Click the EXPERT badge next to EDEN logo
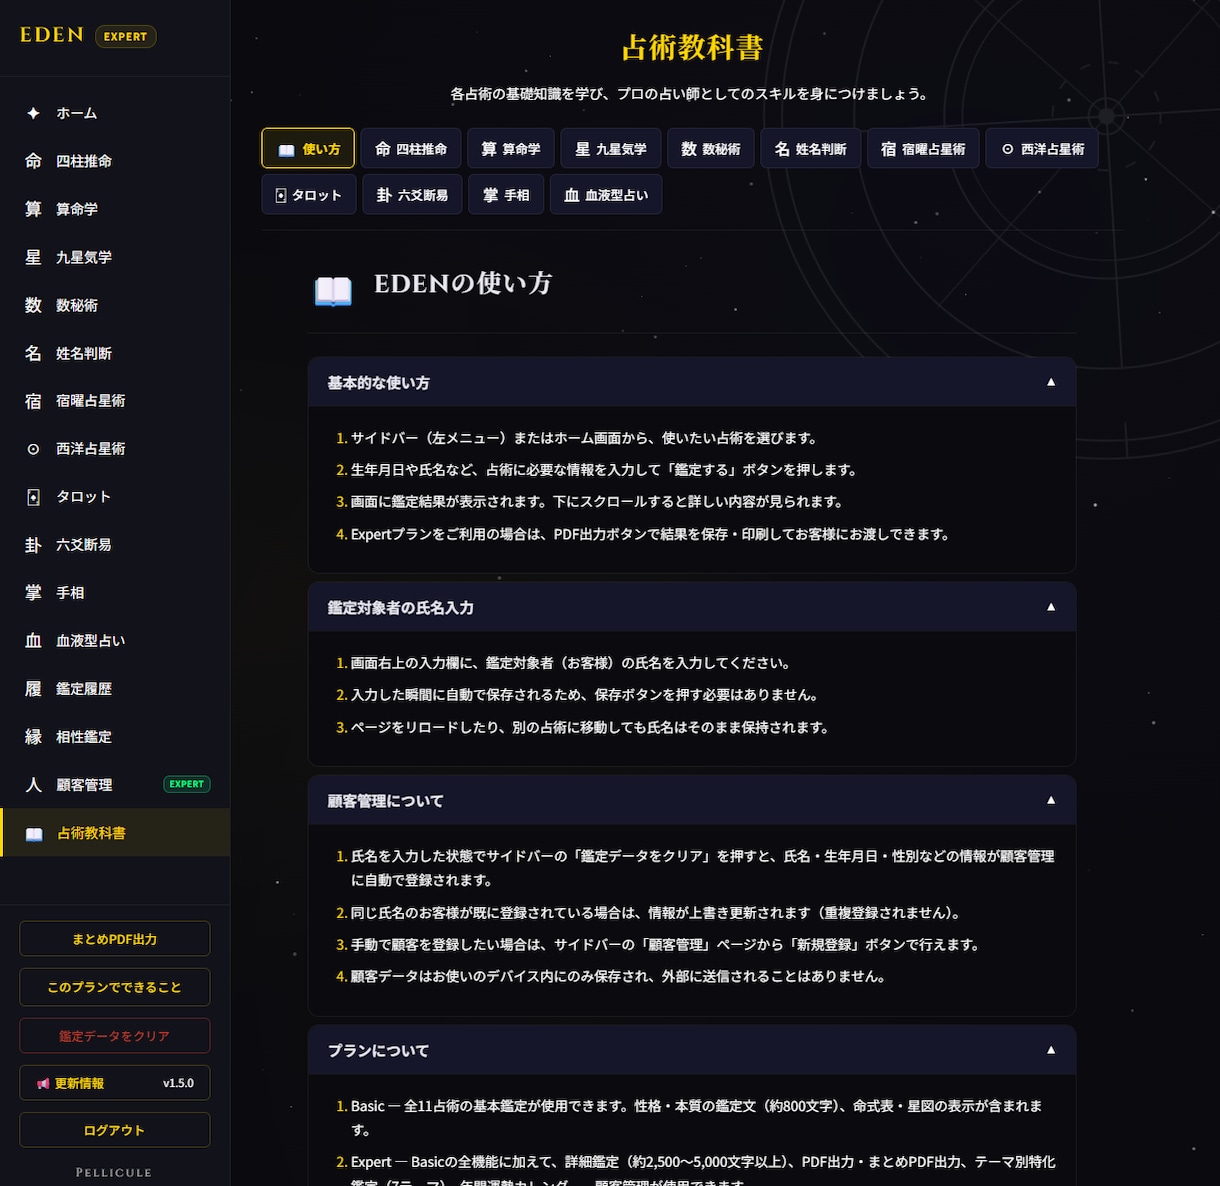Image resolution: width=1220 pixels, height=1186 pixels. coord(125,36)
